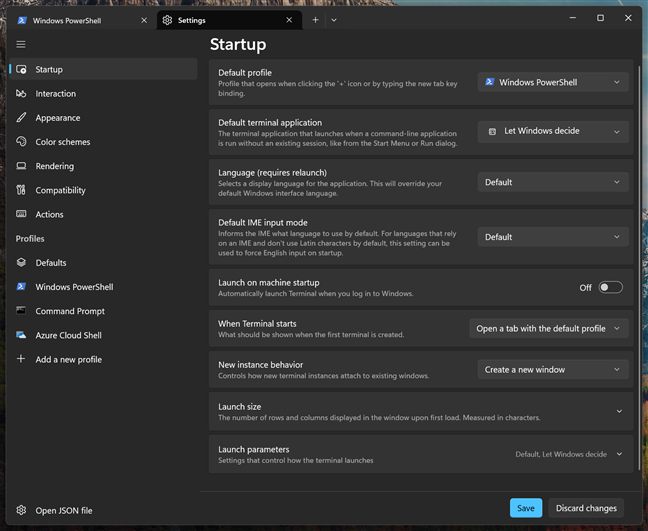Click the Startup page heading
The height and width of the screenshot is (531, 648).
tap(238, 44)
